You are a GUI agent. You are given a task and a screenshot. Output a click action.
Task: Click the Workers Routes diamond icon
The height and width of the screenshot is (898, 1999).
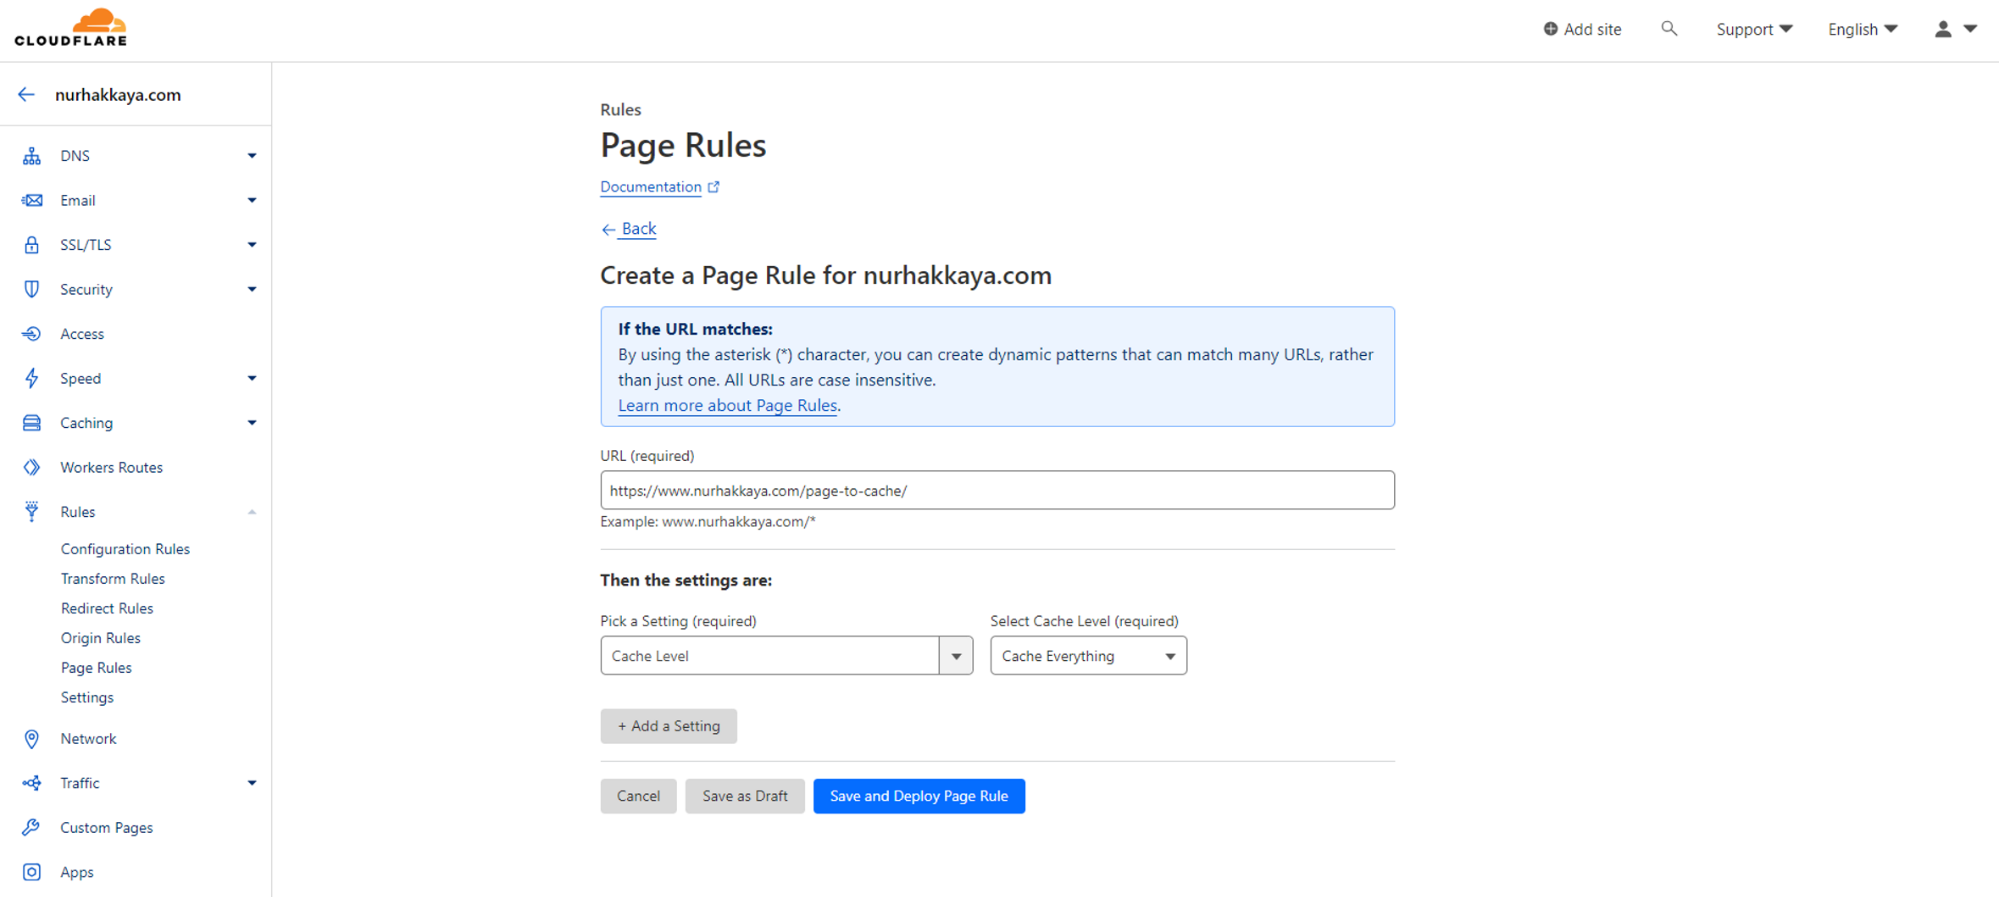point(32,467)
